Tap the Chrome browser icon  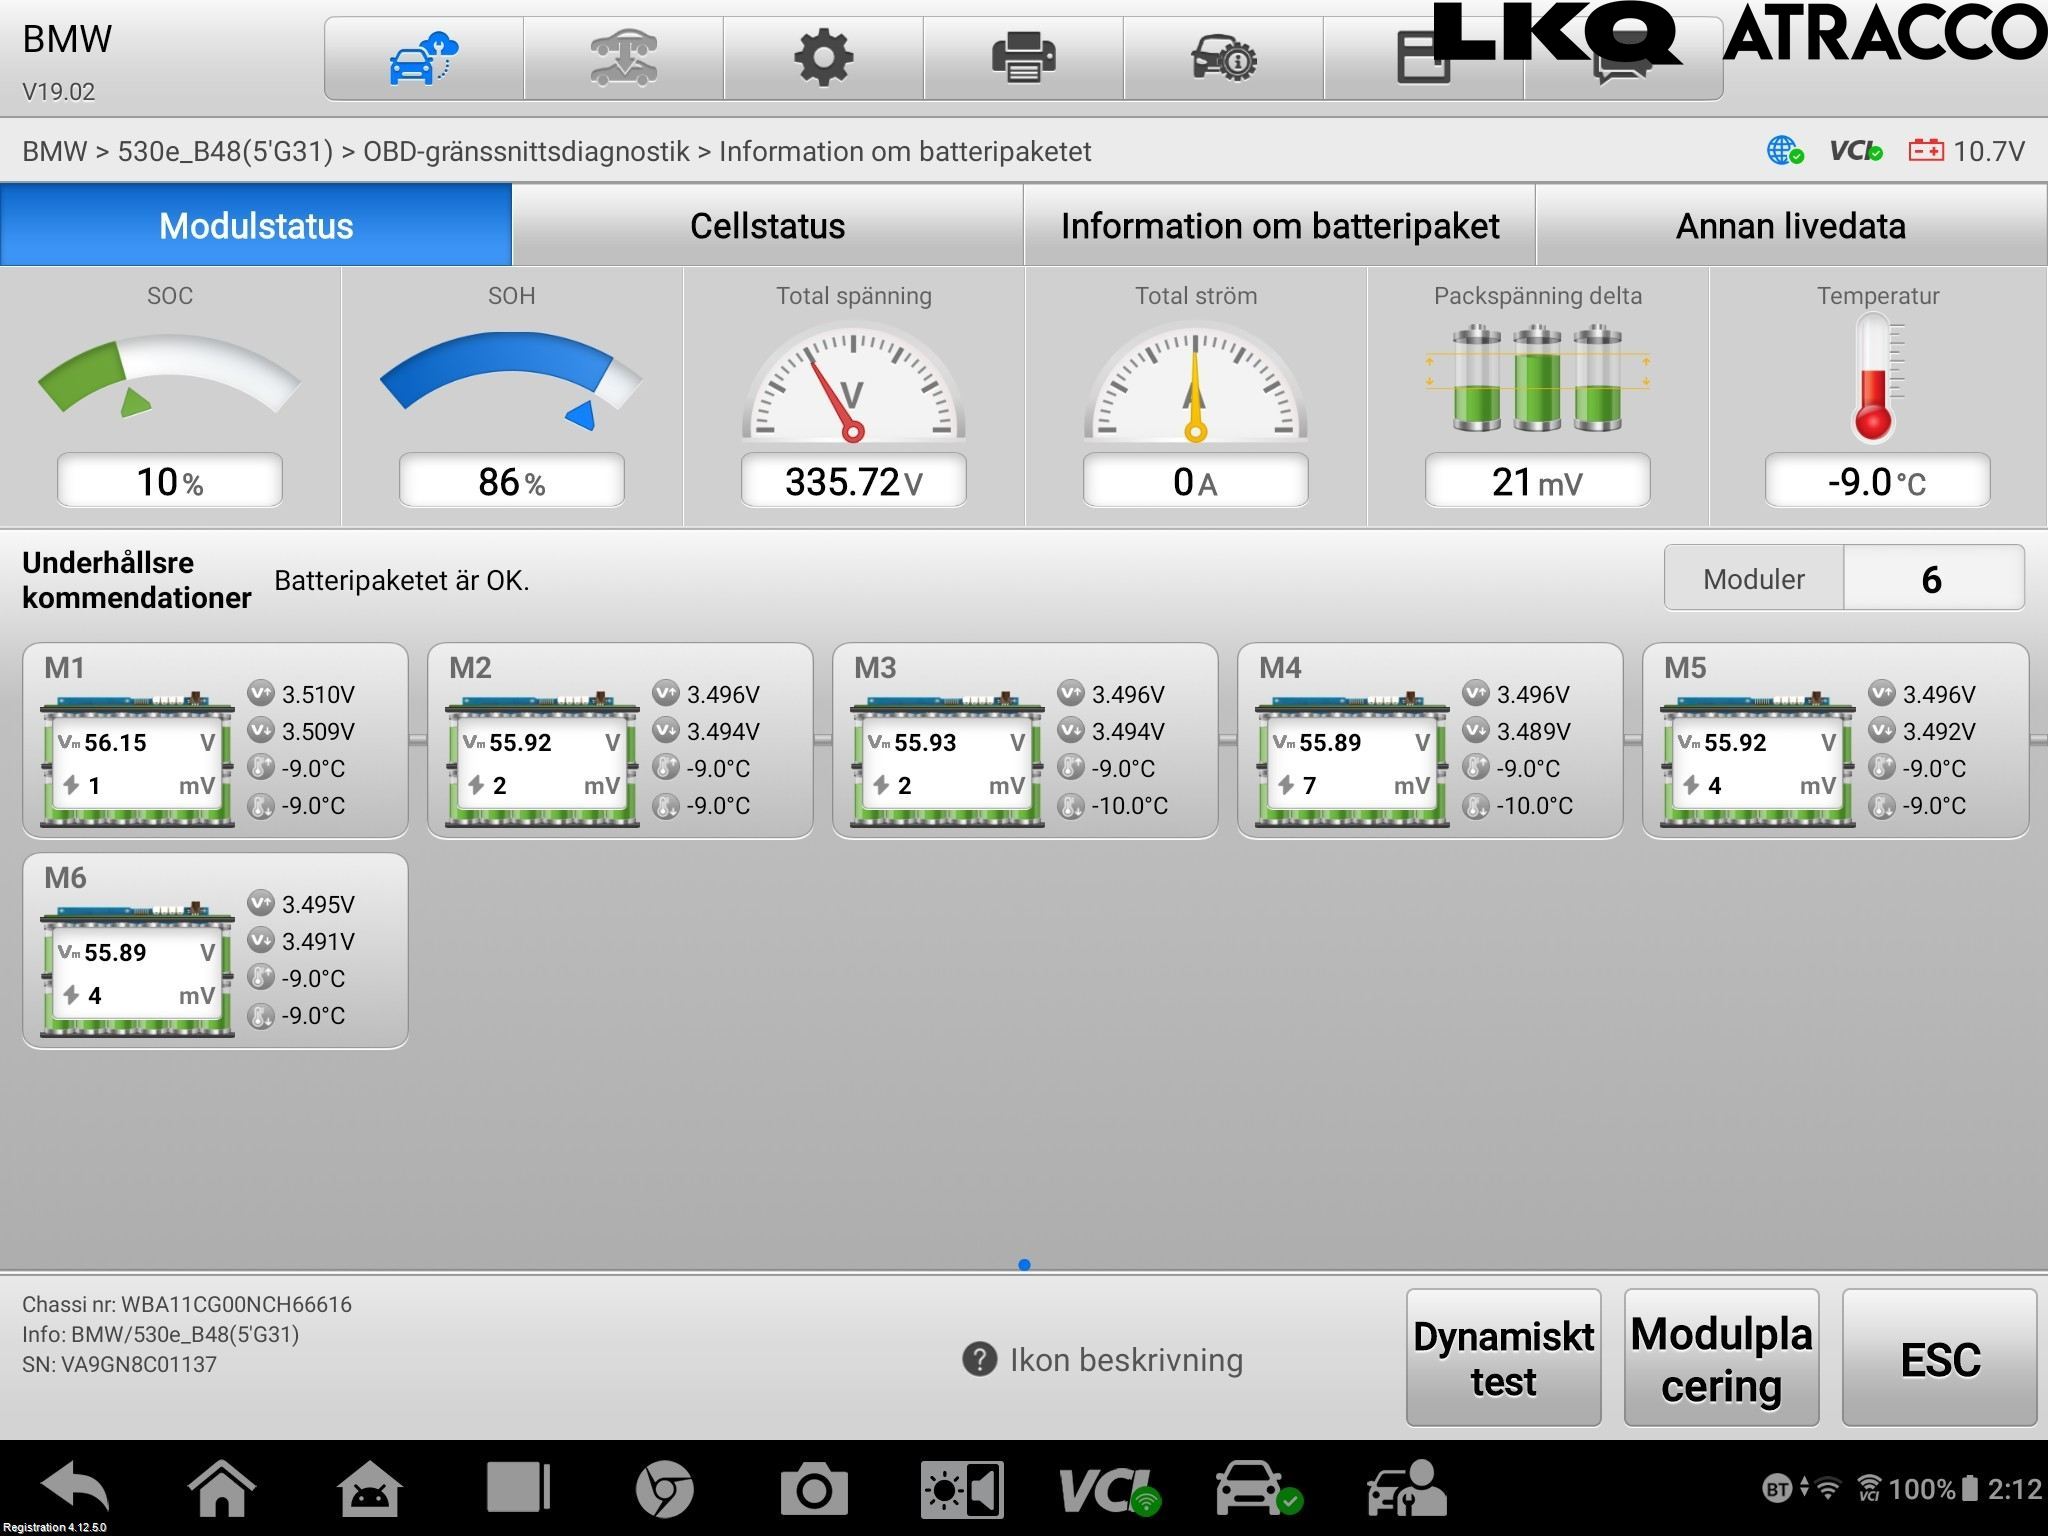click(x=664, y=1490)
